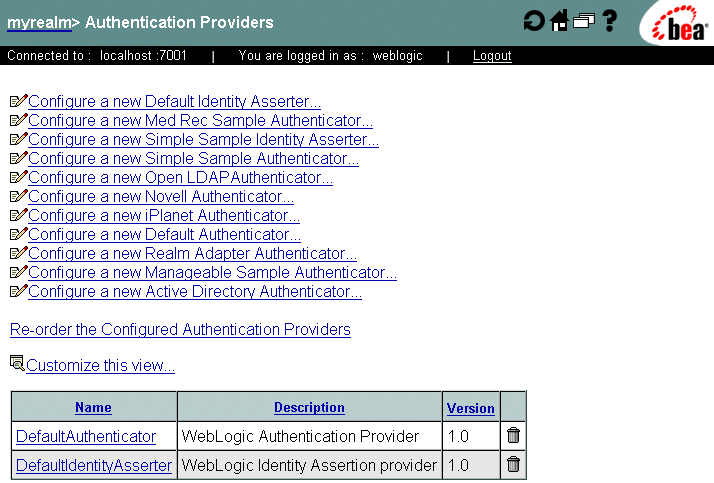Delete DefaultIdentityAsserter using its trash icon
The height and width of the screenshot is (483, 714).
513,465
